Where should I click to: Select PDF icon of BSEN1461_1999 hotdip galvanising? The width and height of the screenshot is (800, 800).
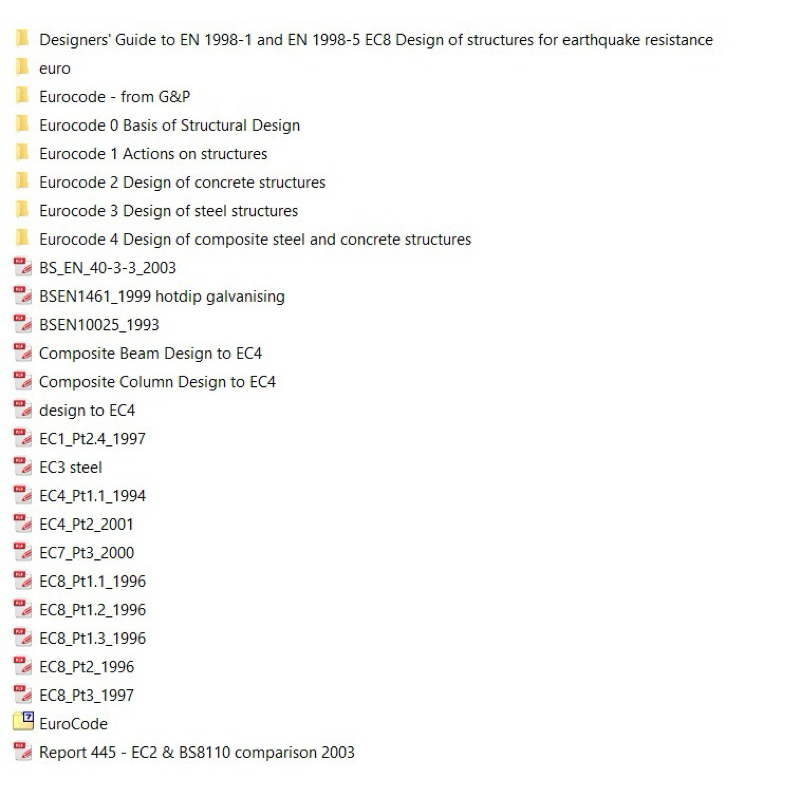pyautogui.click(x=23, y=295)
